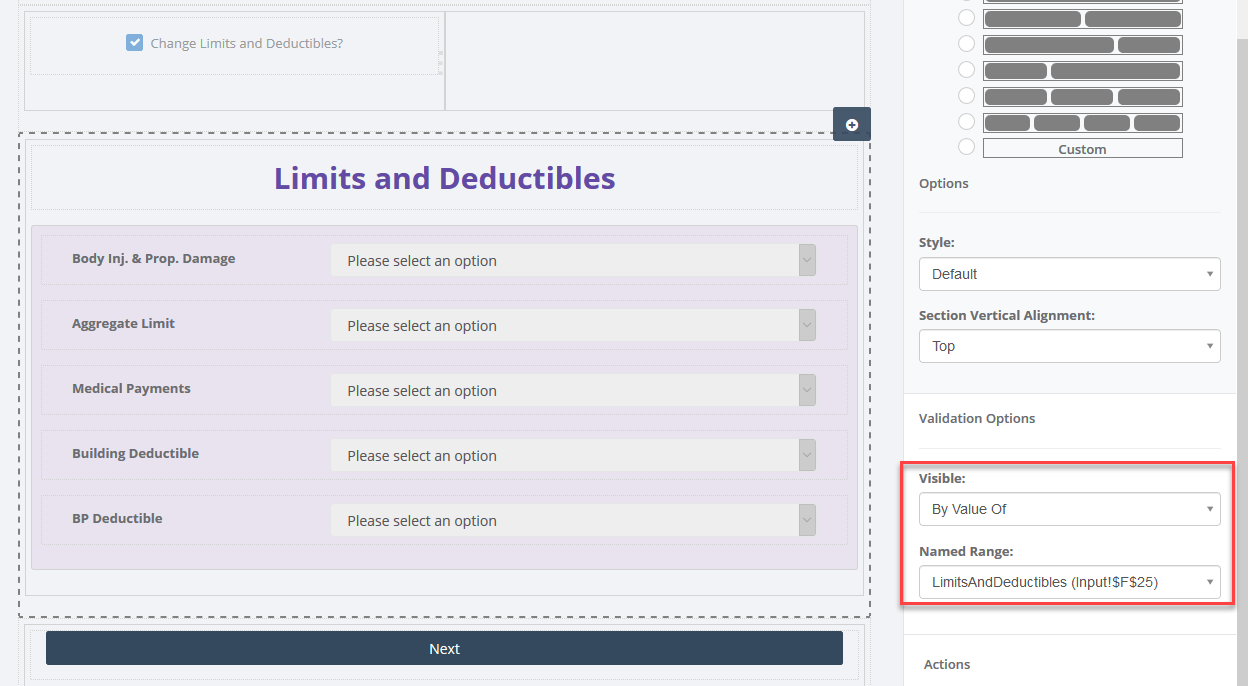Click the add new section plus icon

(x=851, y=124)
